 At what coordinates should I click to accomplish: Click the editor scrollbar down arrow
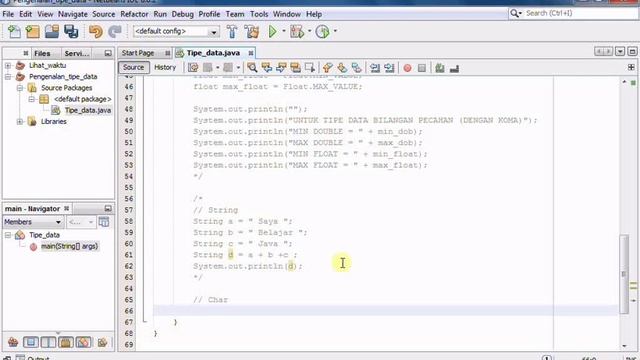(x=624, y=346)
